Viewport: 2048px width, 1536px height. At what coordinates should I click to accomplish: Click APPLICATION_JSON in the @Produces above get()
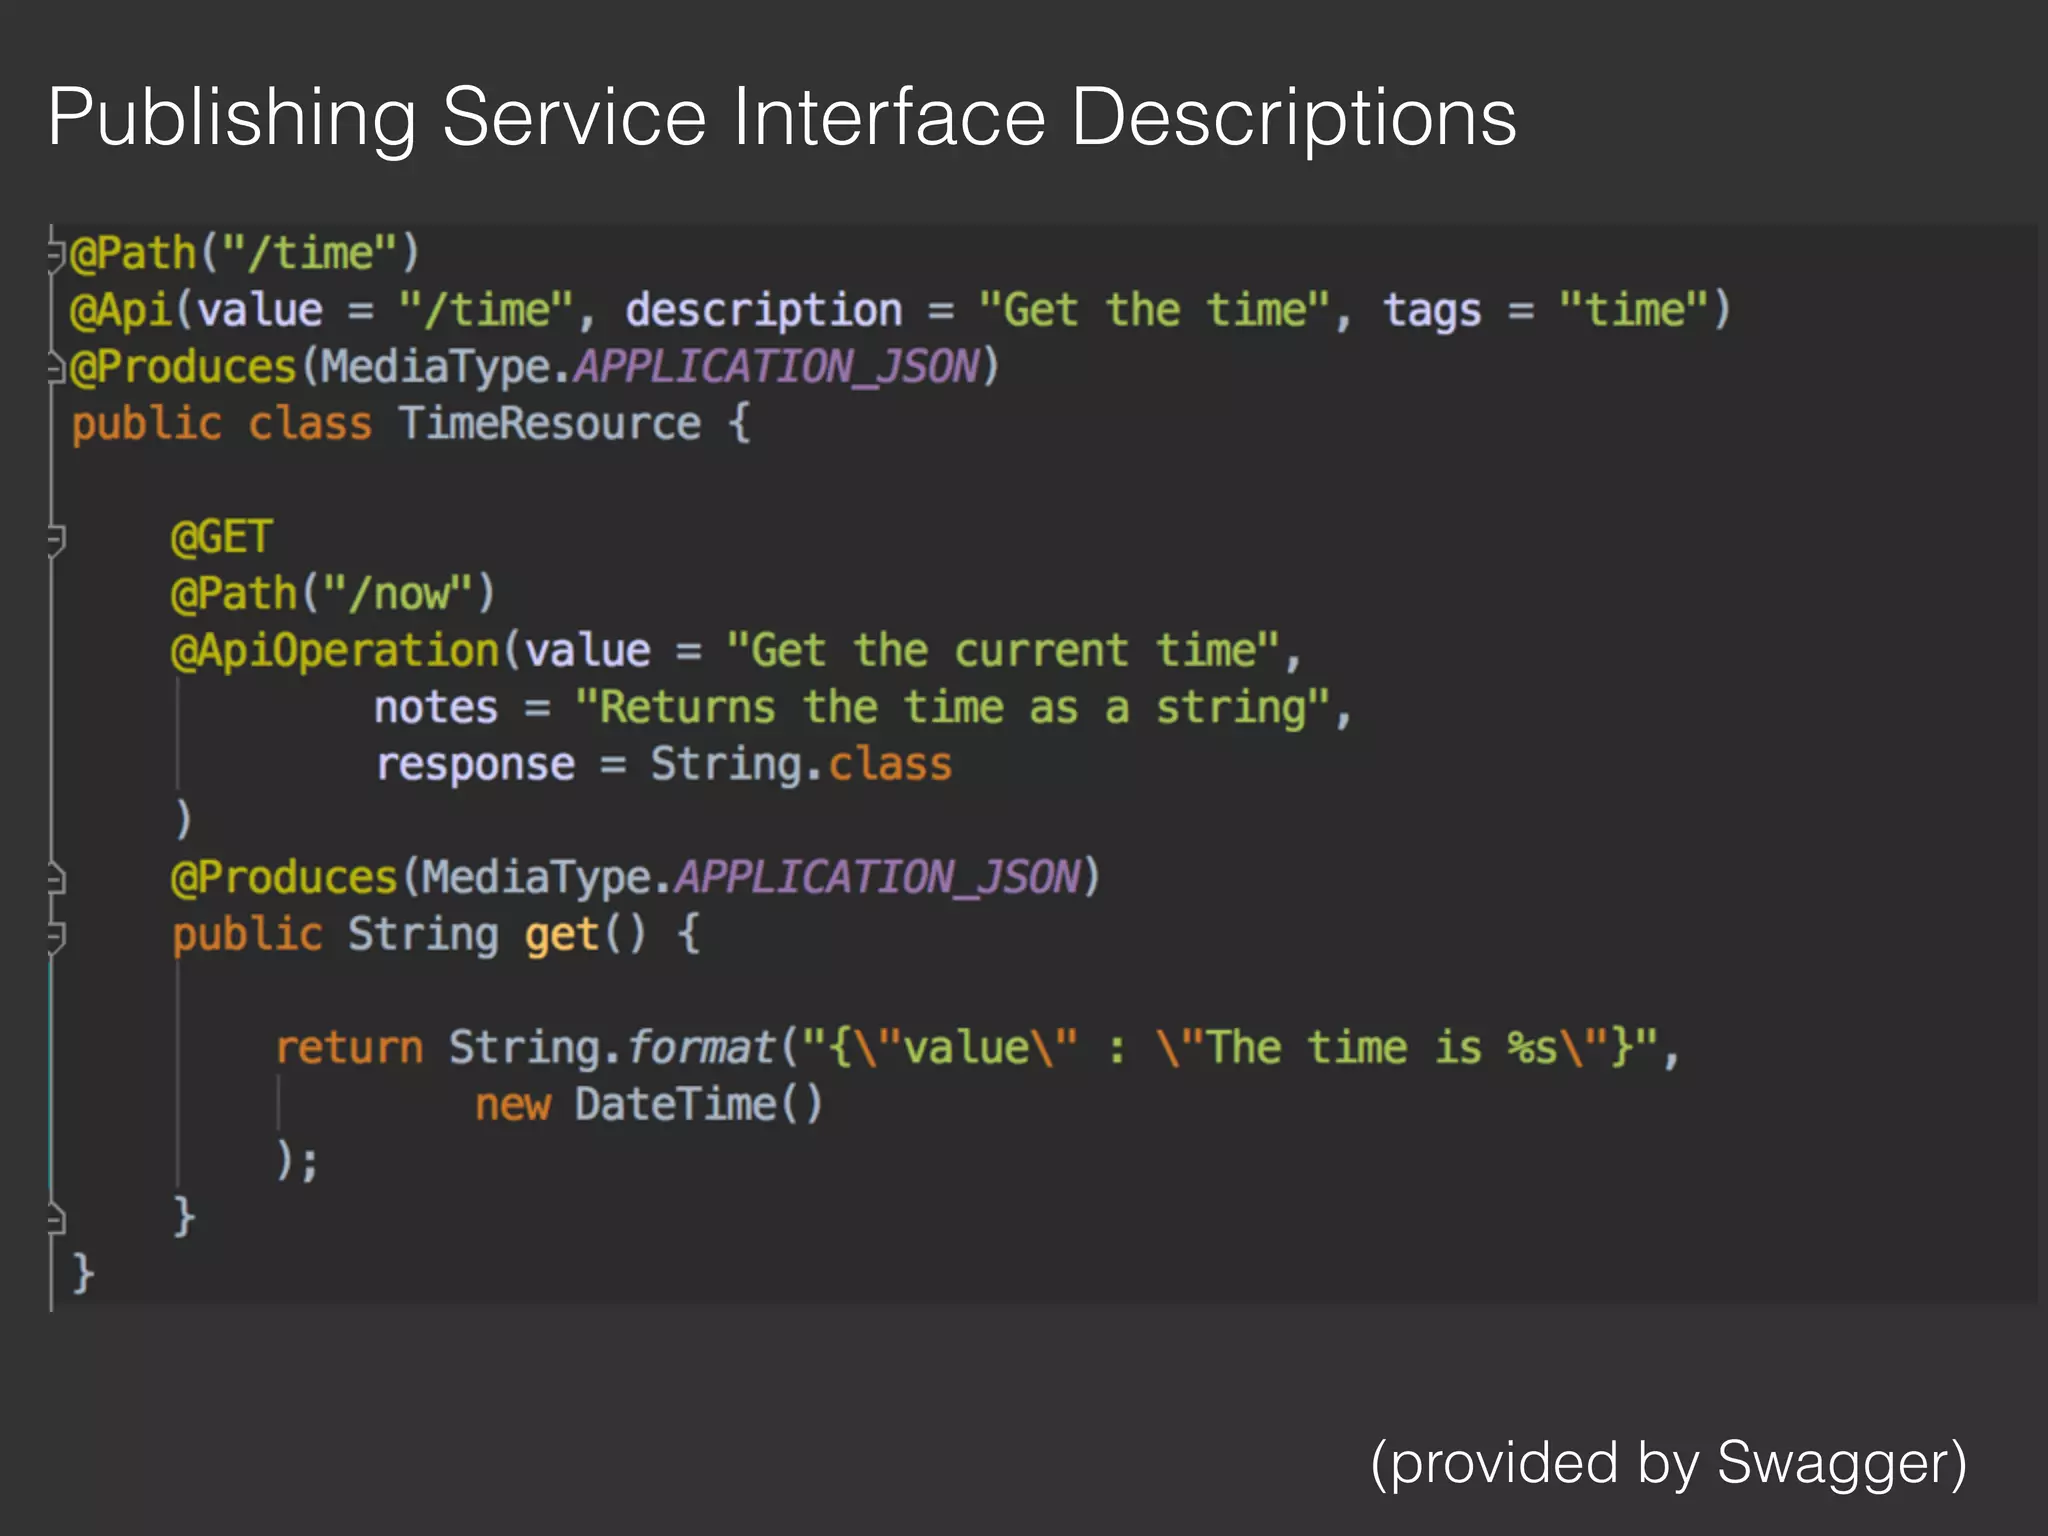878,878
